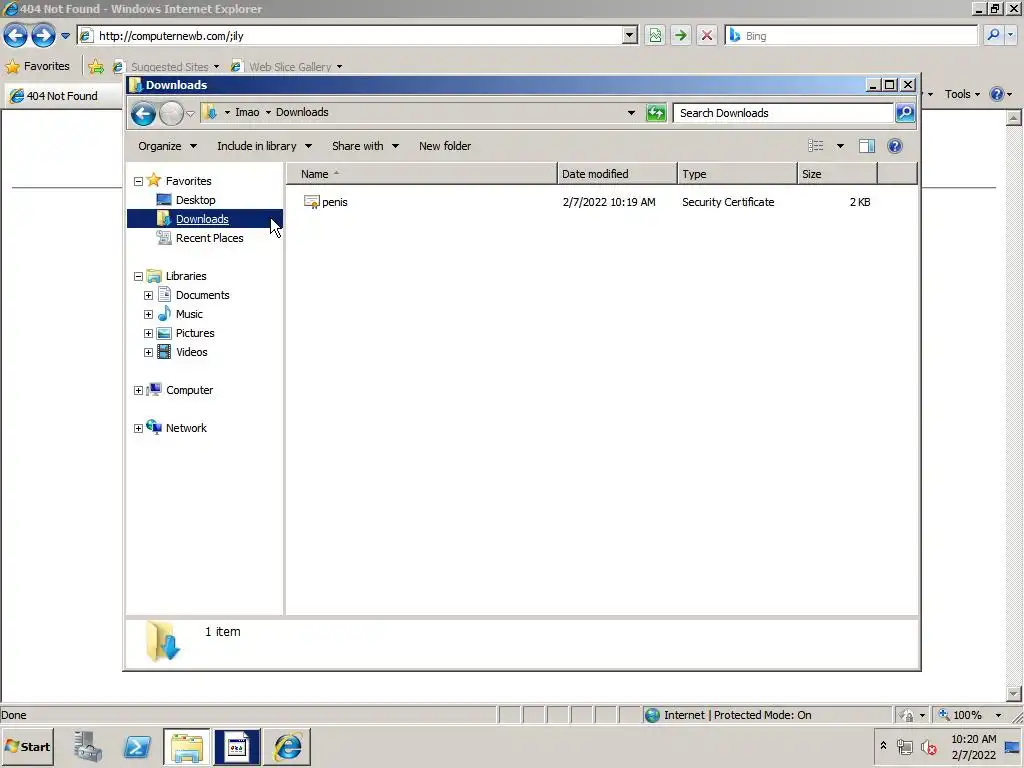Expand the Music library node
The width and height of the screenshot is (1024, 768).
coord(148,315)
